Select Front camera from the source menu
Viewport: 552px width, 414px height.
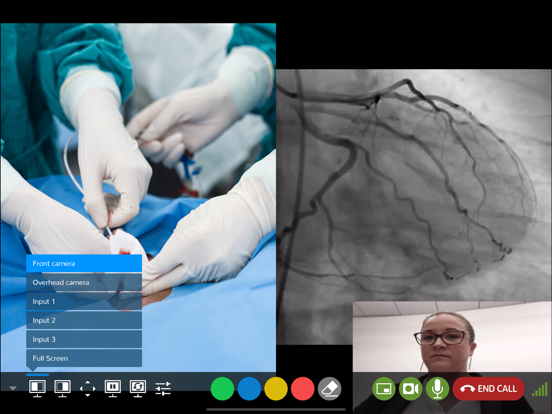click(84, 263)
